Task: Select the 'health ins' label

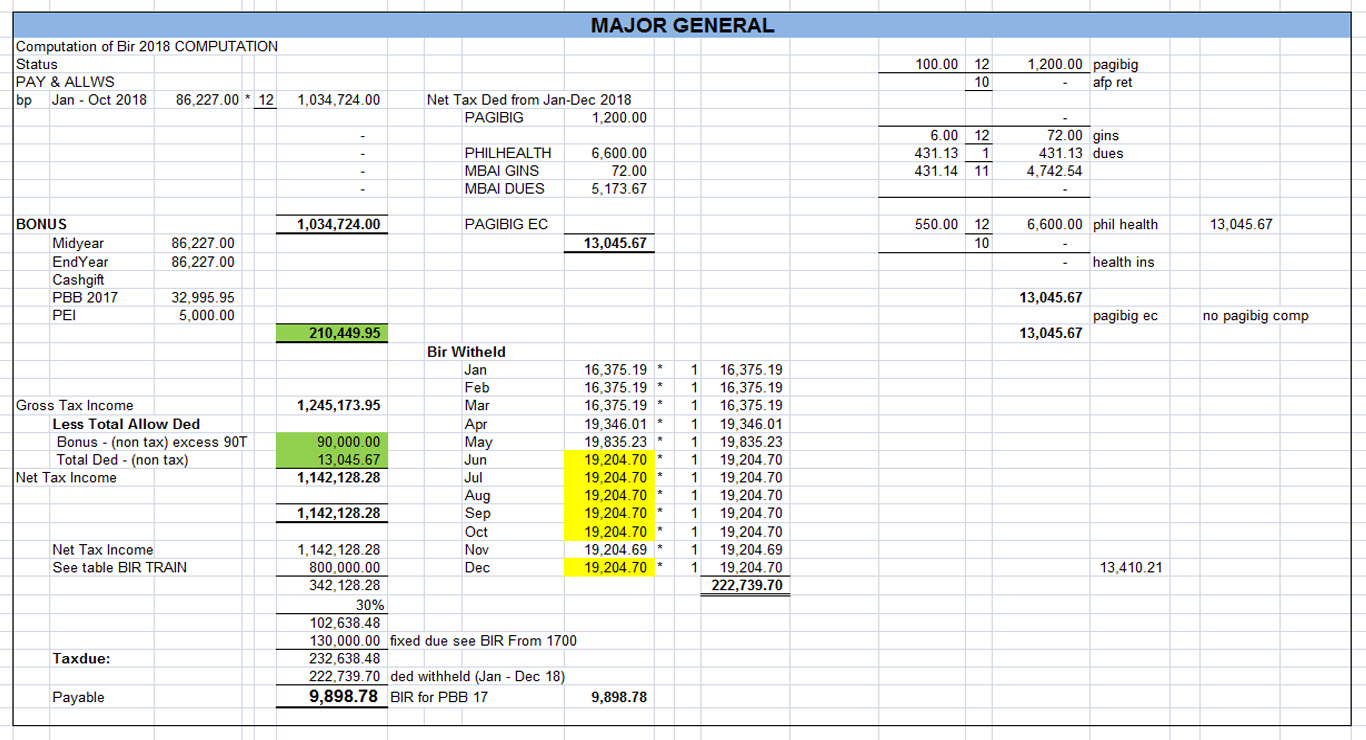Action: click(x=1123, y=262)
